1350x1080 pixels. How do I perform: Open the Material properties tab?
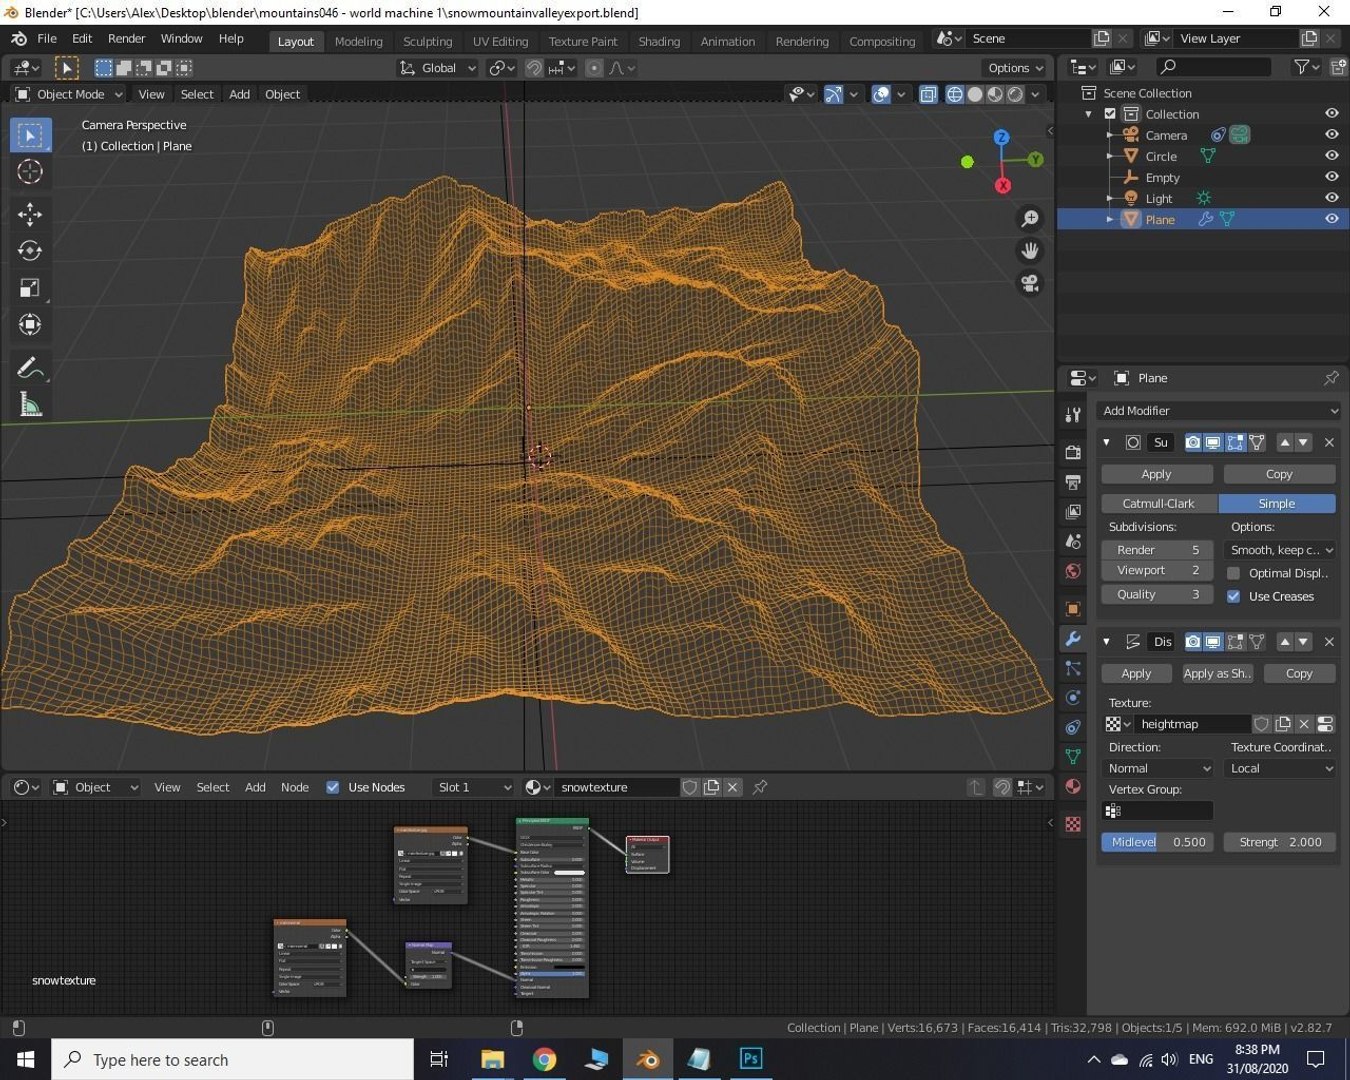coord(1073,786)
